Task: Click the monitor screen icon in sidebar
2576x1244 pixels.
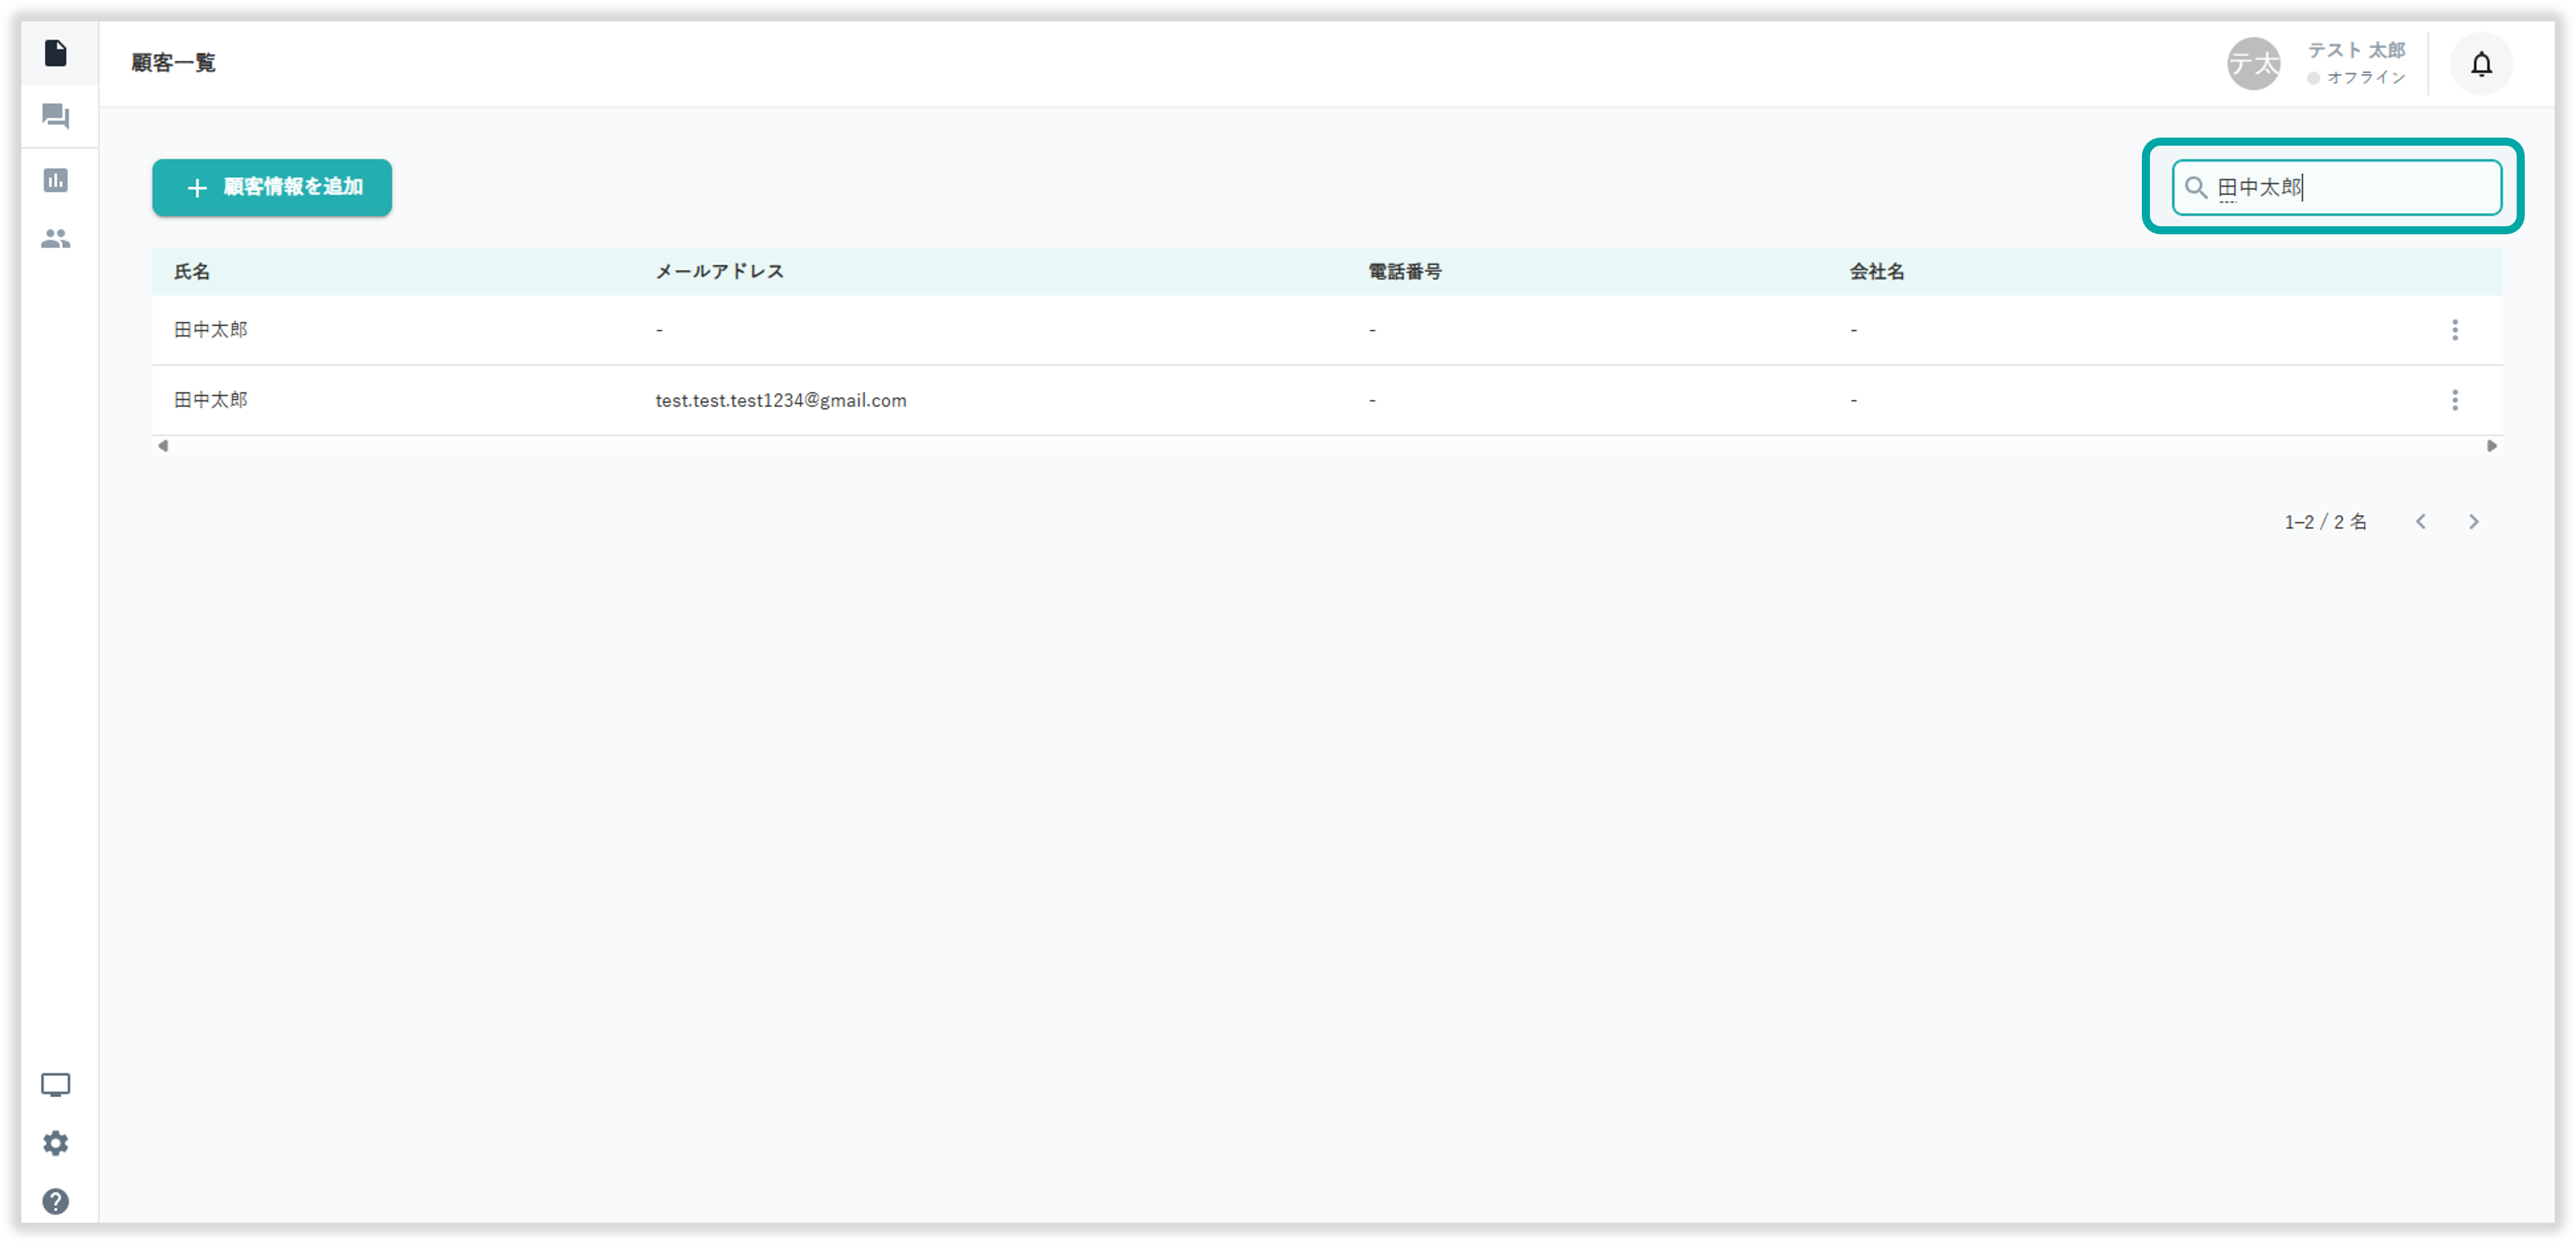Action: [56, 1085]
